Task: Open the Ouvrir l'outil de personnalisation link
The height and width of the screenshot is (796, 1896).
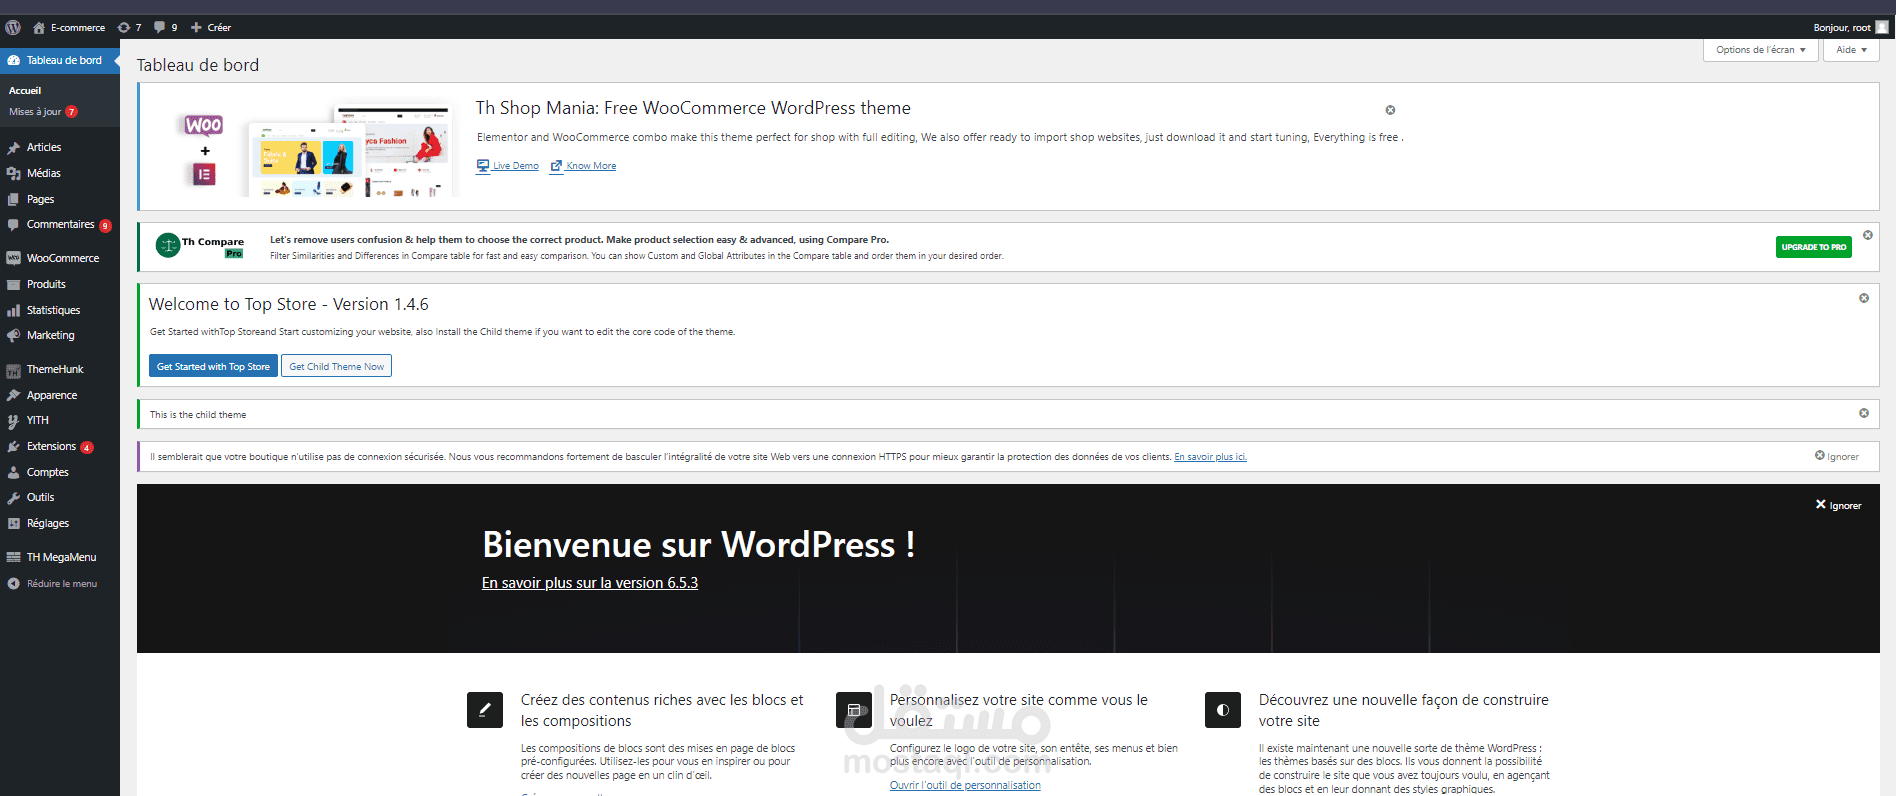Action: pos(965,785)
